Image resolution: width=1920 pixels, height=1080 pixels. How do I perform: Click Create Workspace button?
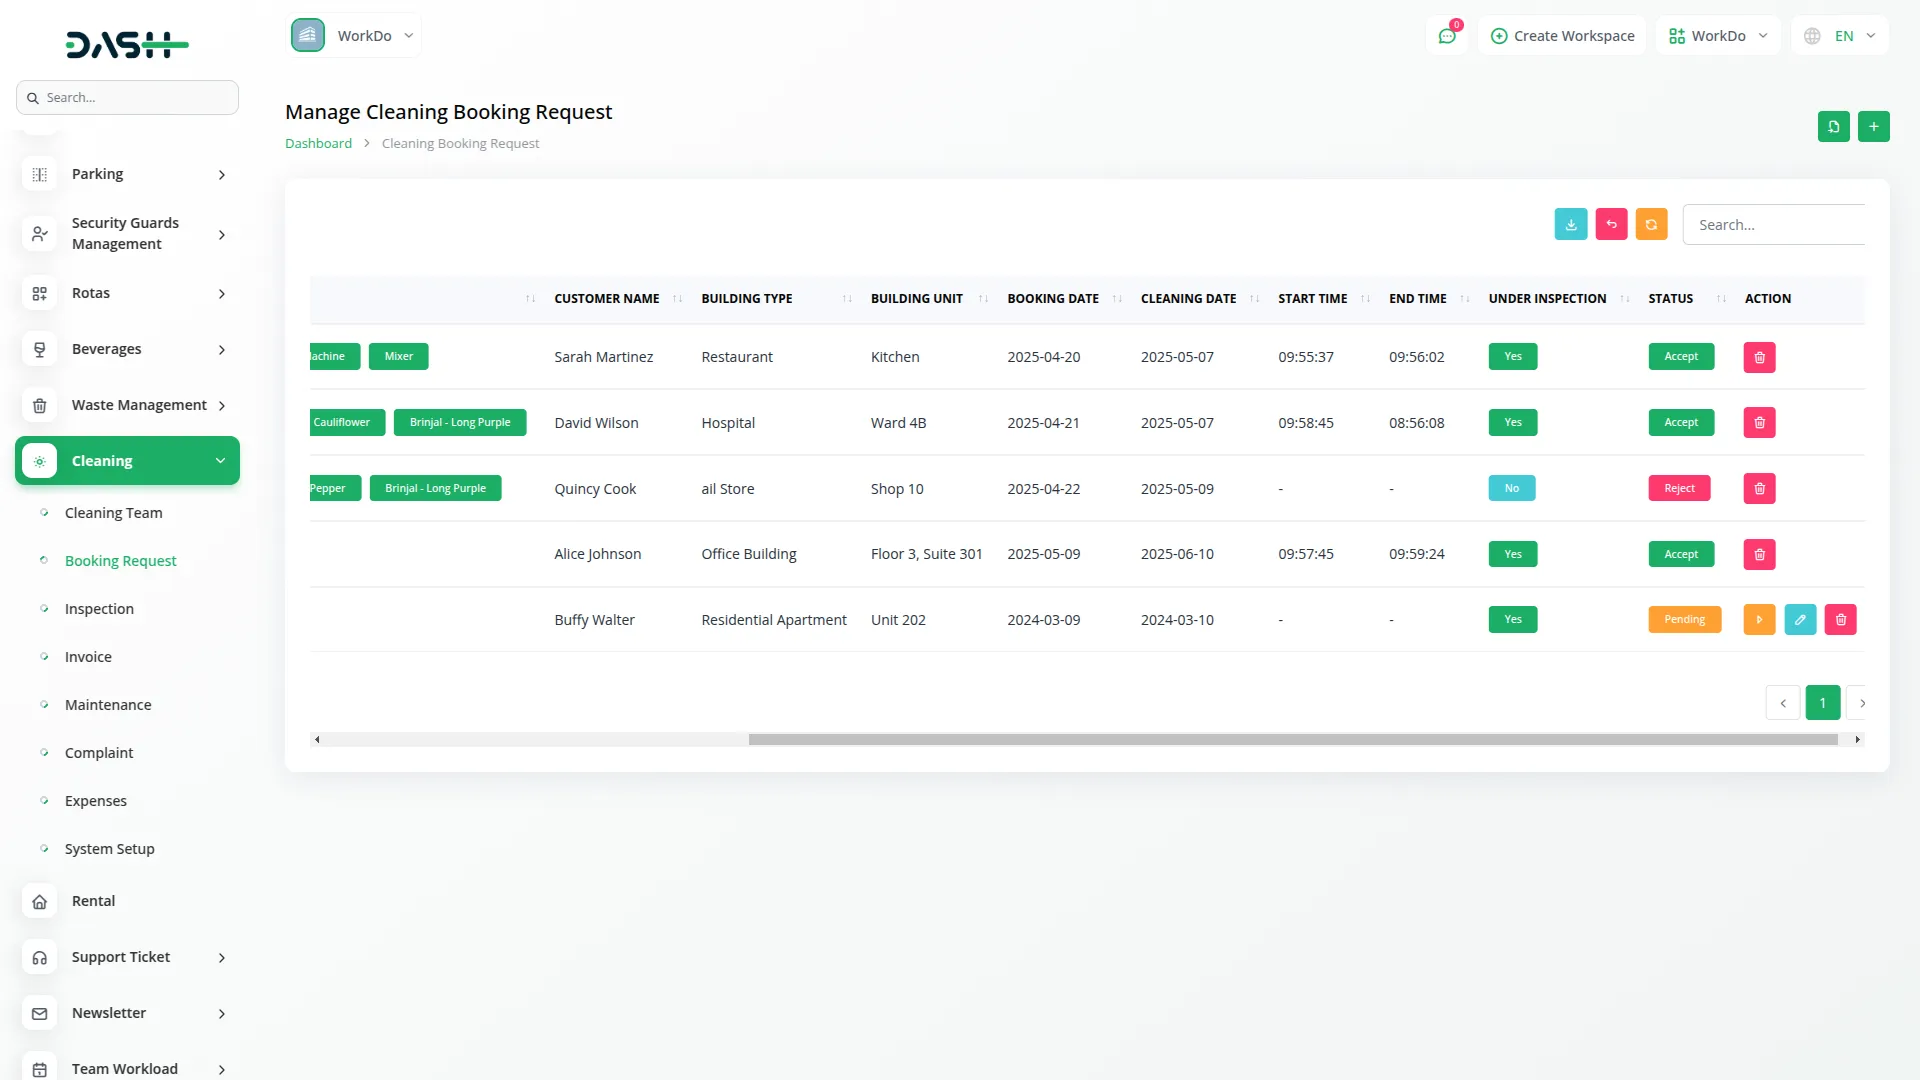coord(1562,36)
